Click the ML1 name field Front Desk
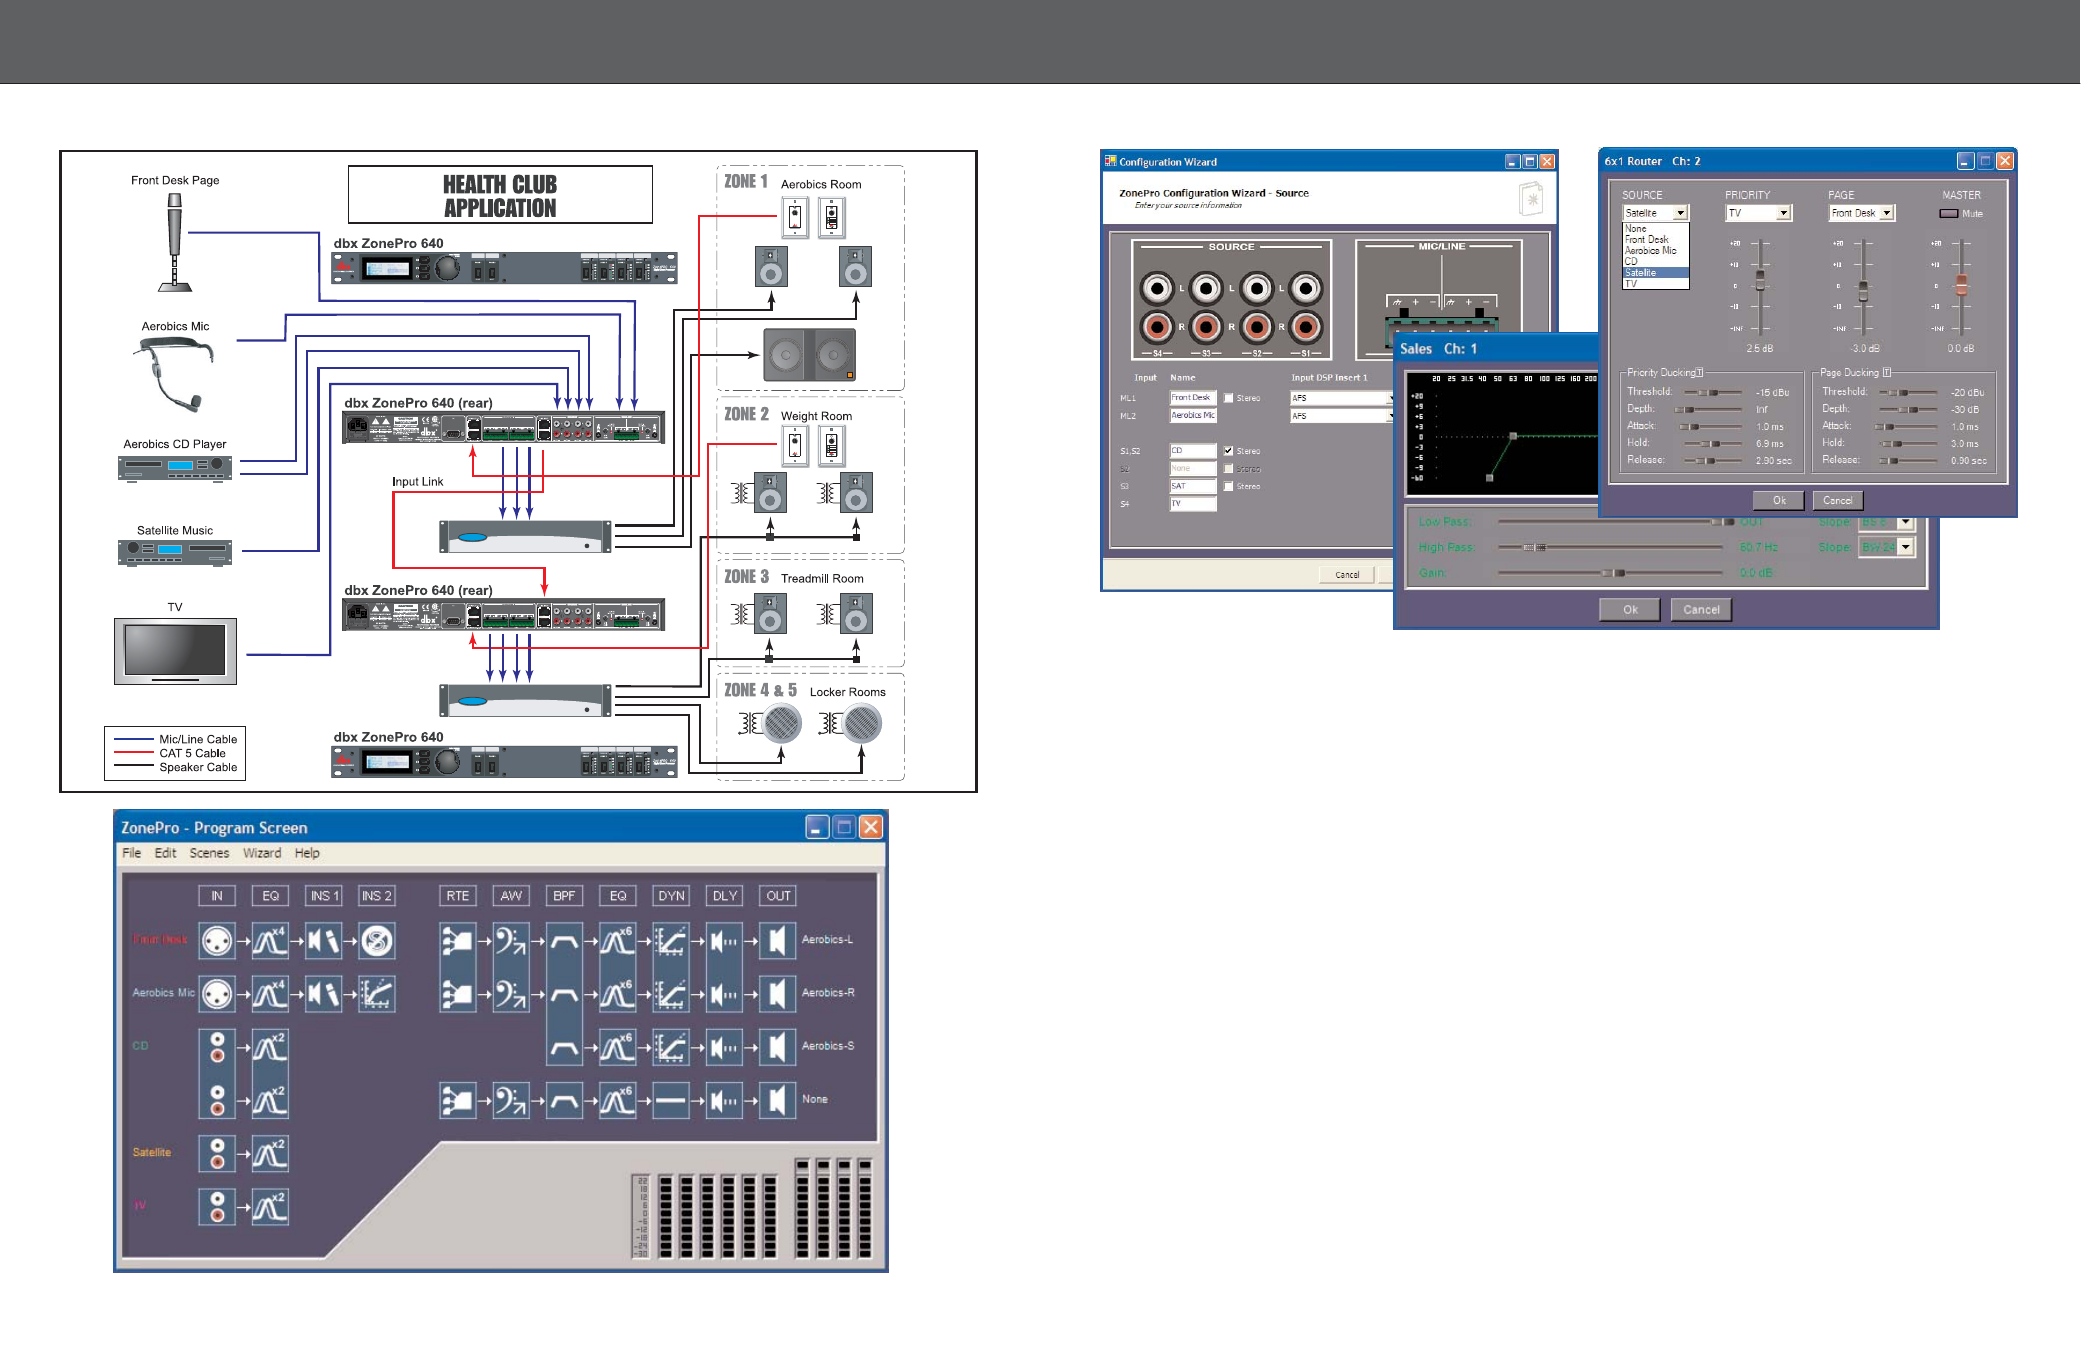The height and width of the screenshot is (1346, 2081). click(1193, 398)
